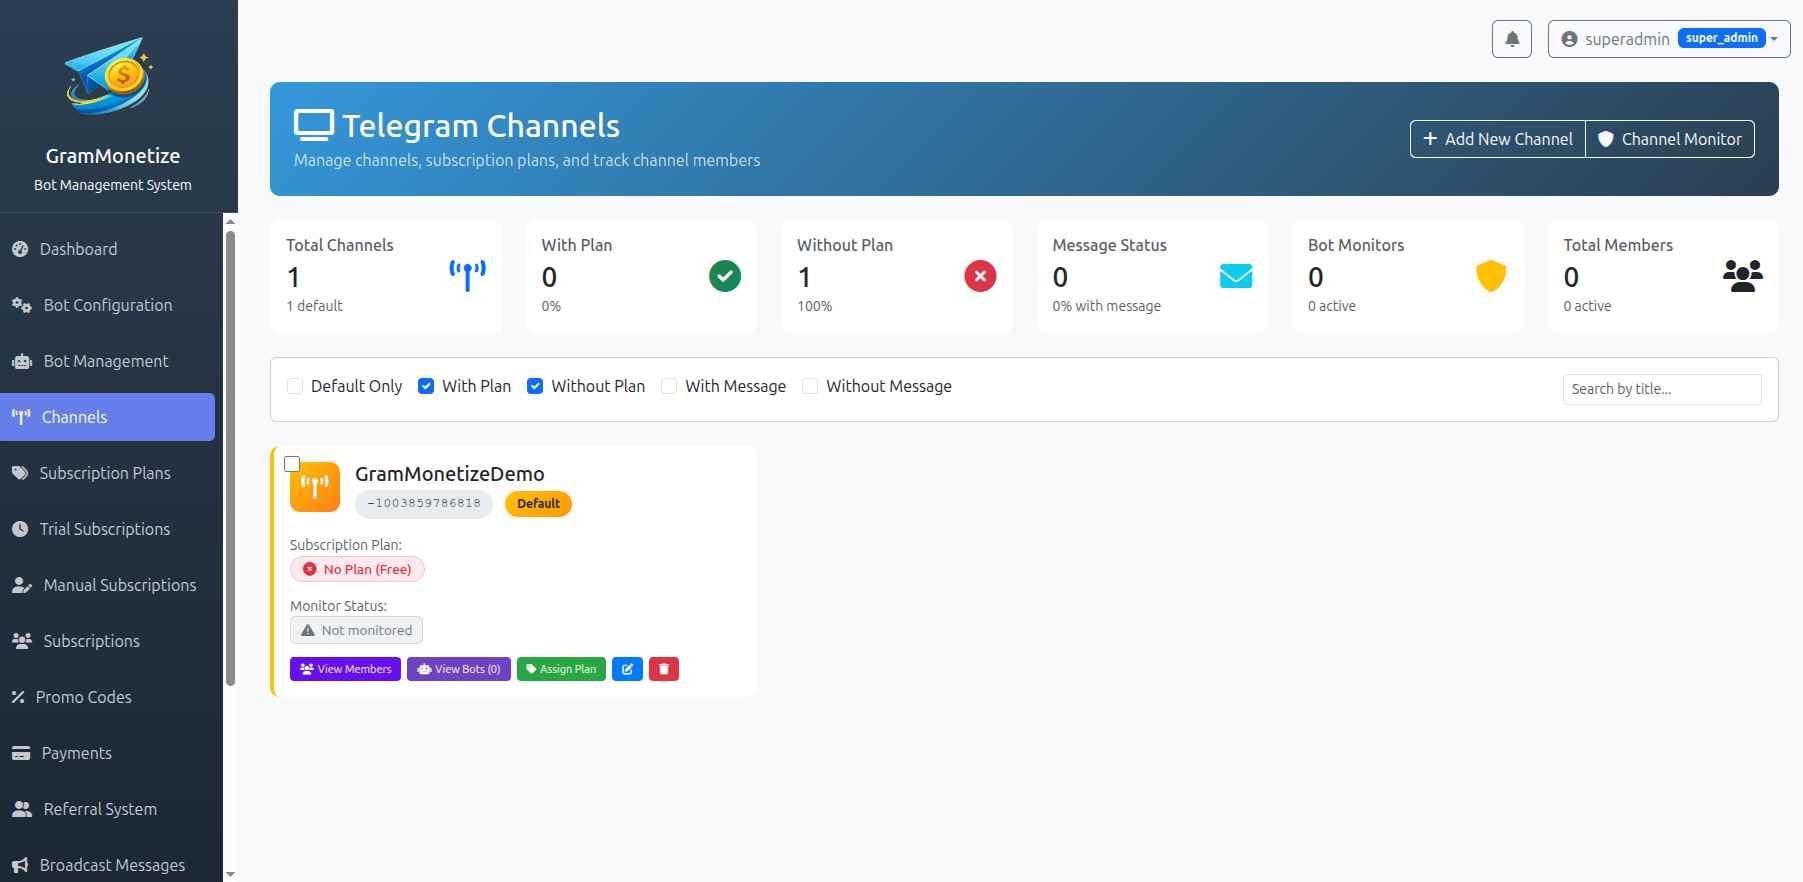The height and width of the screenshot is (882, 1803).
Task: Click the yellow Default badge
Action: pos(538,504)
